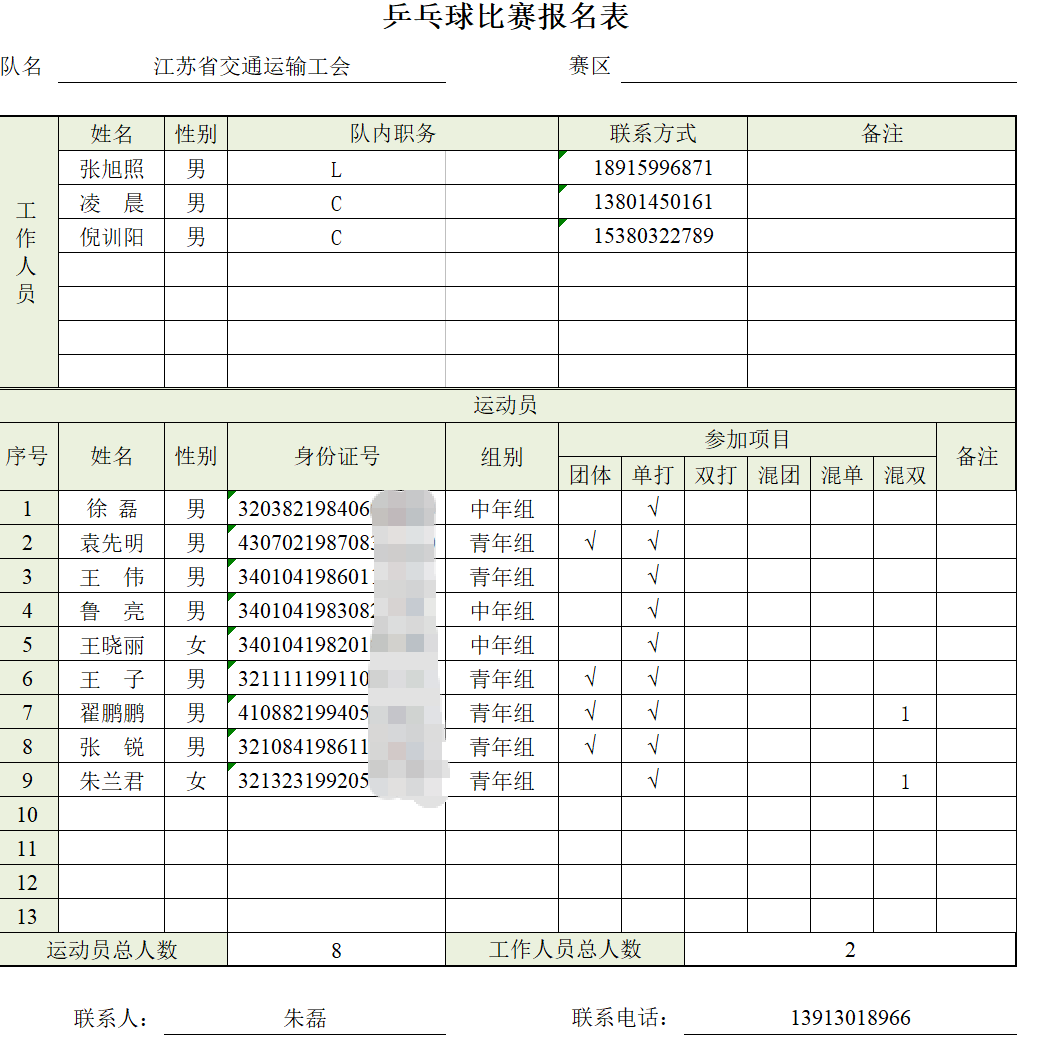The width and height of the screenshot is (1044, 1042).
Task: Select the 队内职务 header cell
Action: [393, 134]
